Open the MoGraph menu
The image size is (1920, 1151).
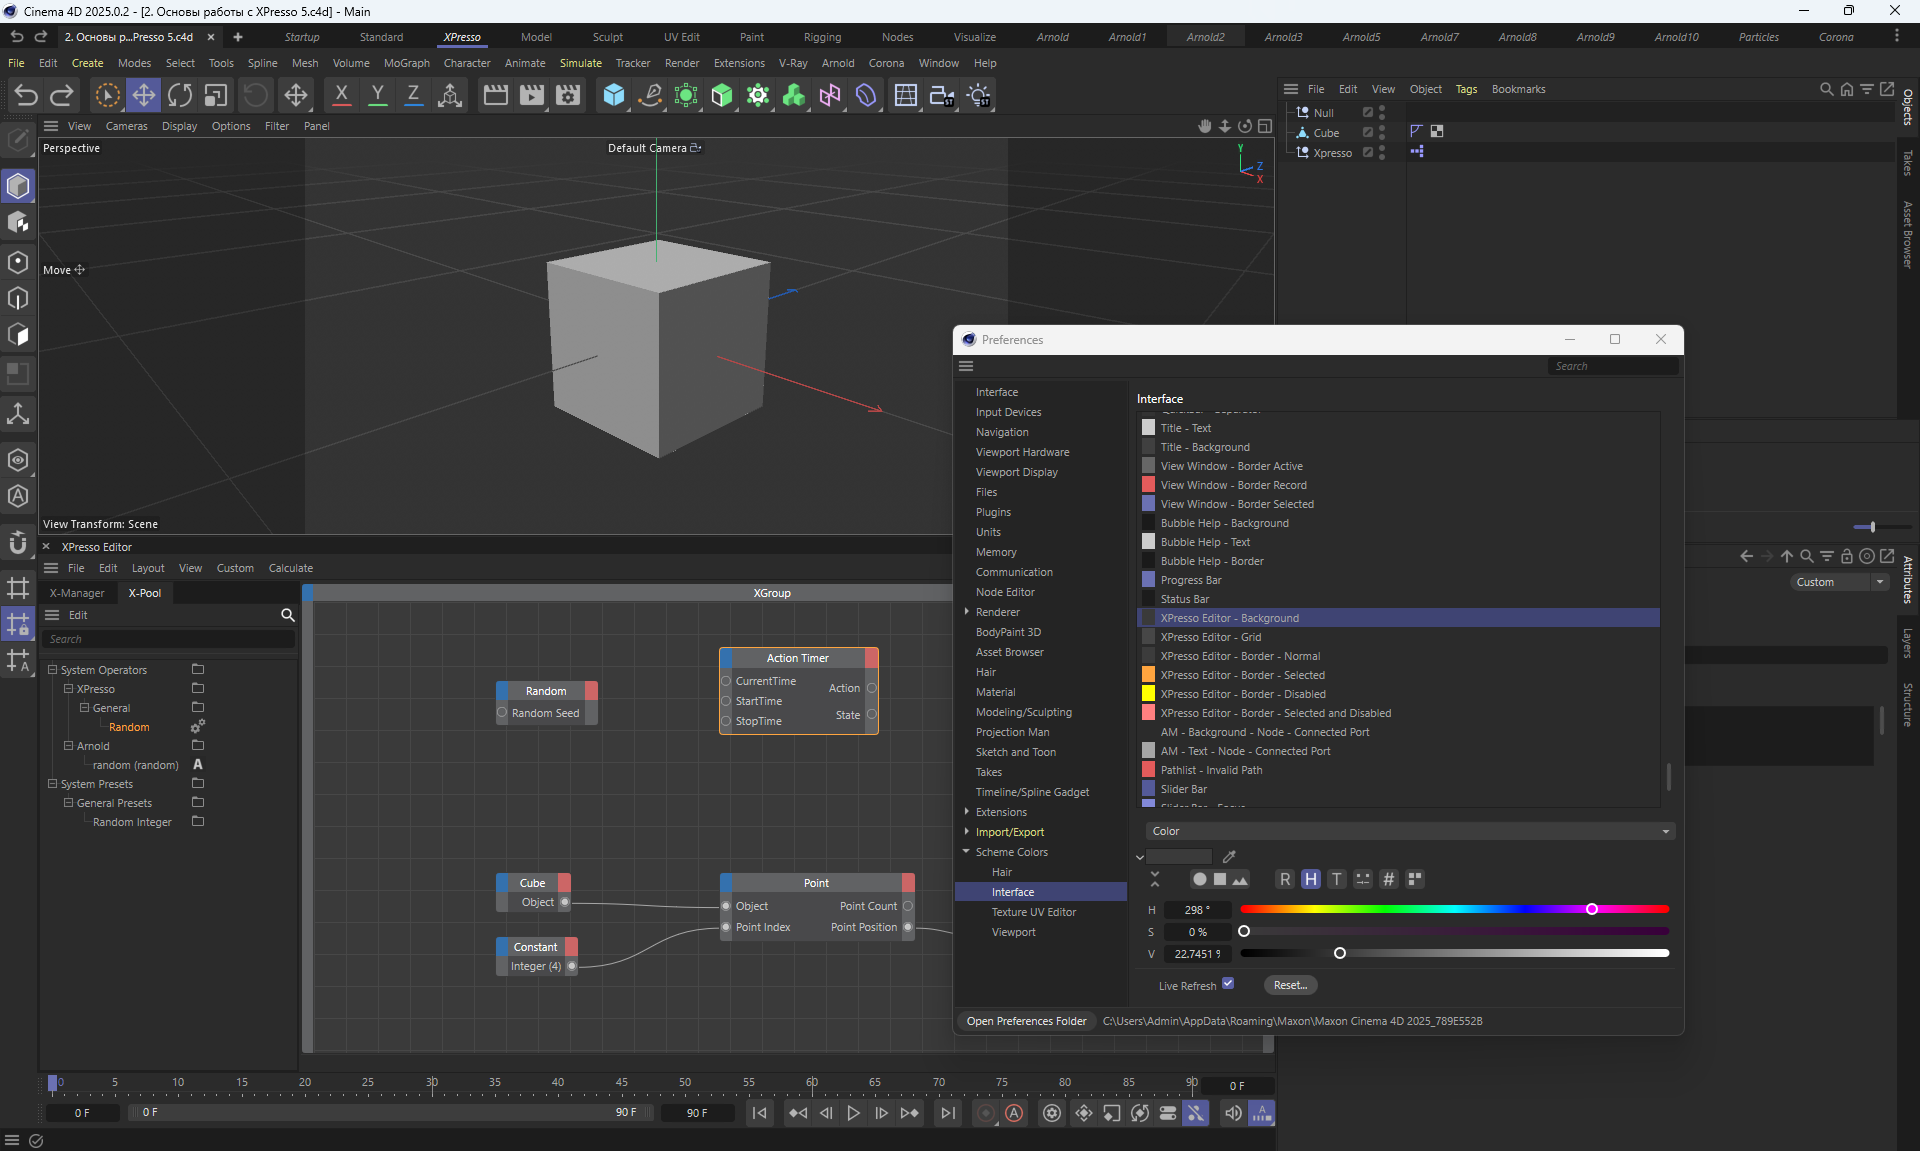pos(406,63)
